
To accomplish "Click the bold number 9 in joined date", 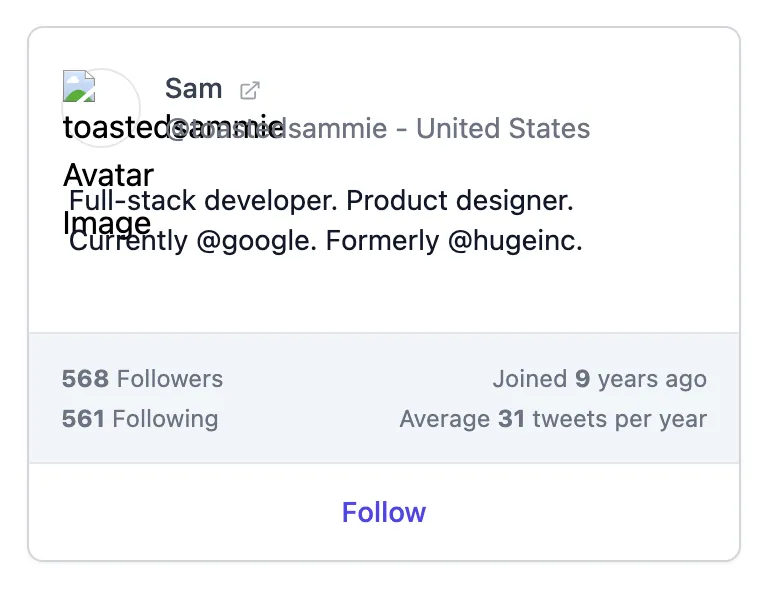I will pyautogui.click(x=582, y=379).
